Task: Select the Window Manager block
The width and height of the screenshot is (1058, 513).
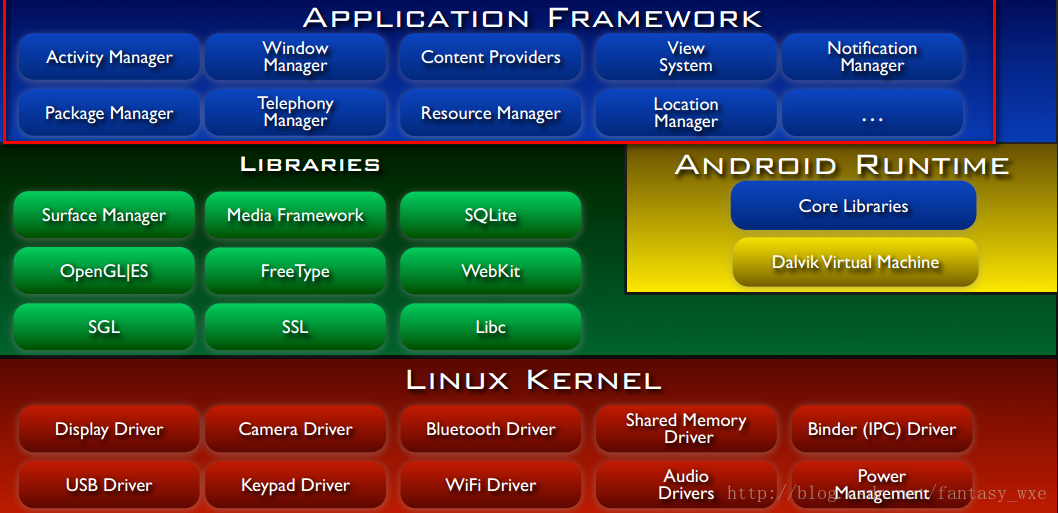Action: click(296, 57)
